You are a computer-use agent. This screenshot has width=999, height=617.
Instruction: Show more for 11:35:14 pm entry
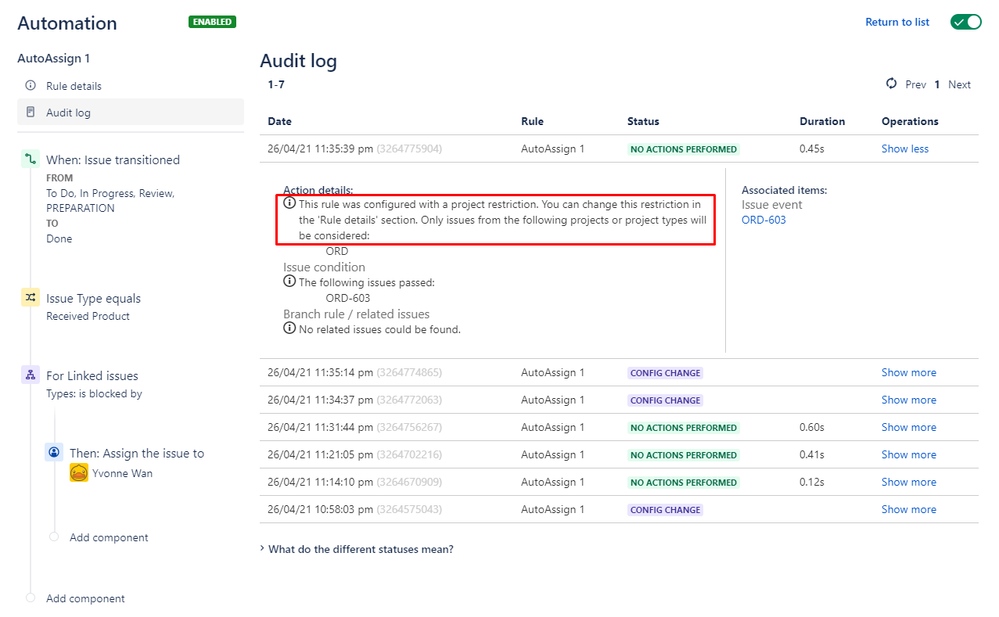pyautogui.click(x=909, y=372)
